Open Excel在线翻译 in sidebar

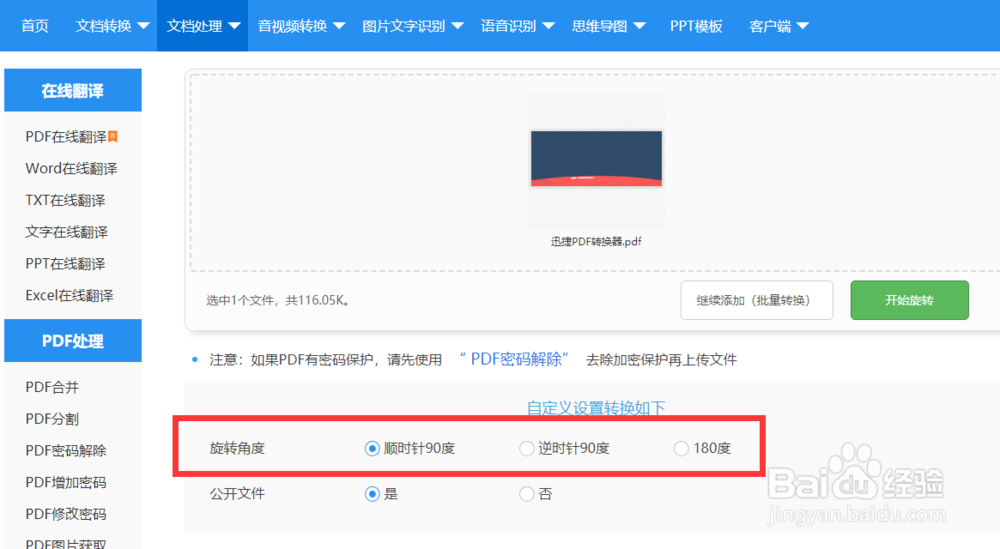pyautogui.click(x=70, y=296)
